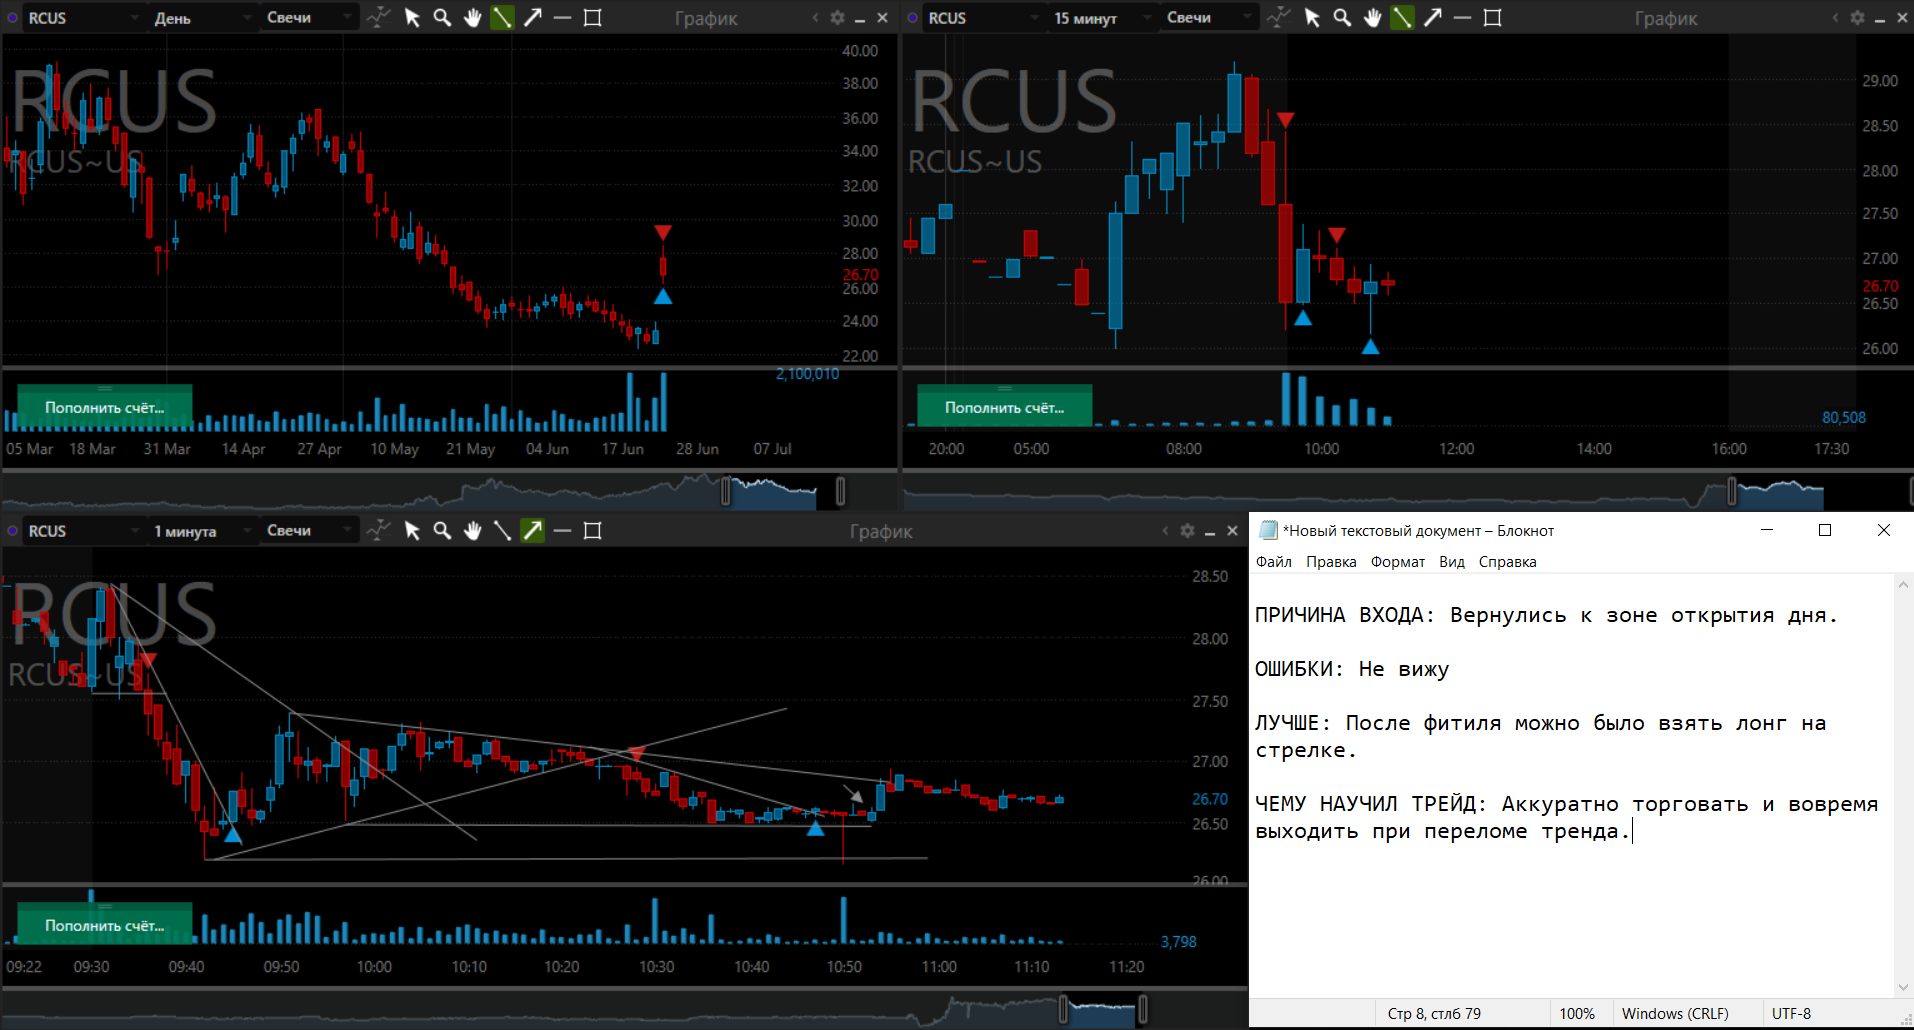Open the gear settings of the daily chart

[837, 18]
